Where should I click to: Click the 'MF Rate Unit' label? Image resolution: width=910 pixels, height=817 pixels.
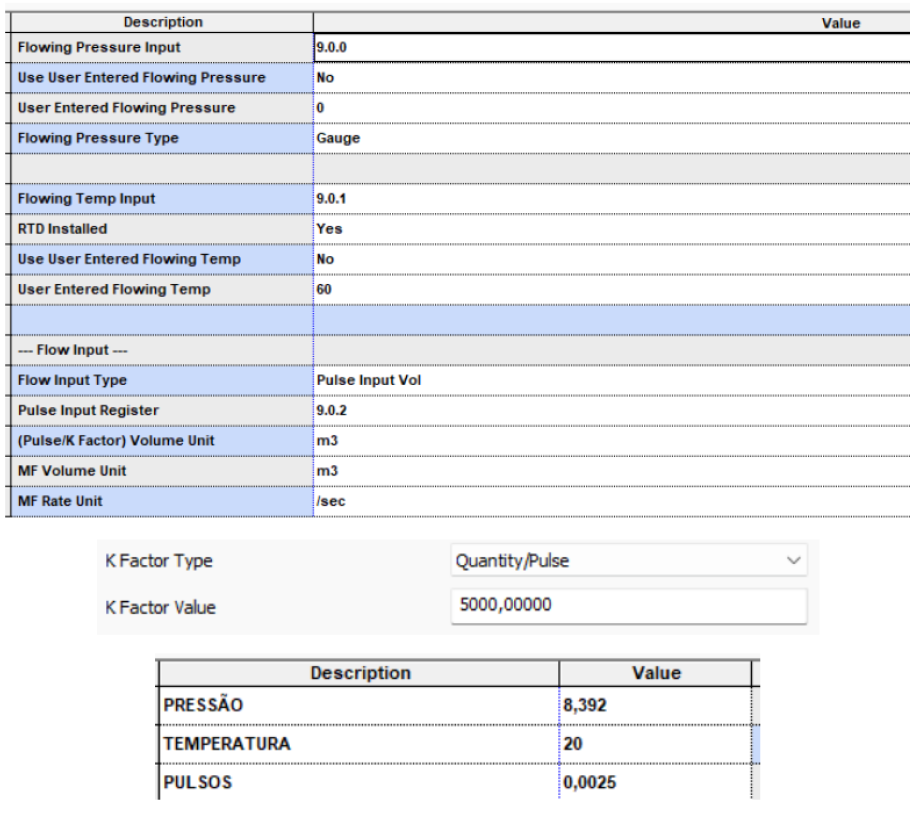pyautogui.click(x=60, y=501)
